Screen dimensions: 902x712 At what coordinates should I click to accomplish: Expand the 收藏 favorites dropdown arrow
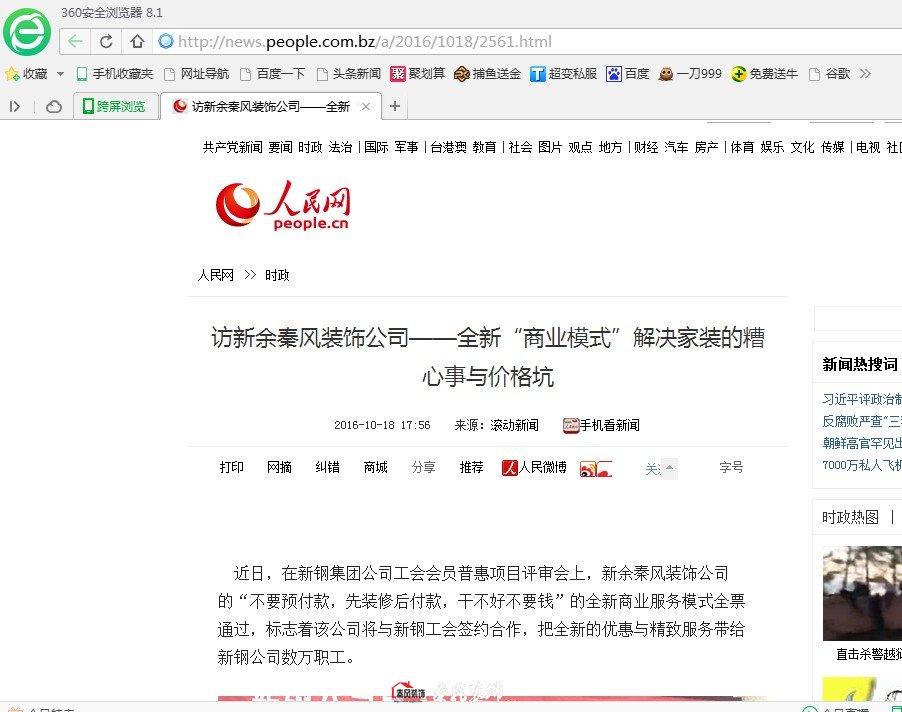point(60,74)
